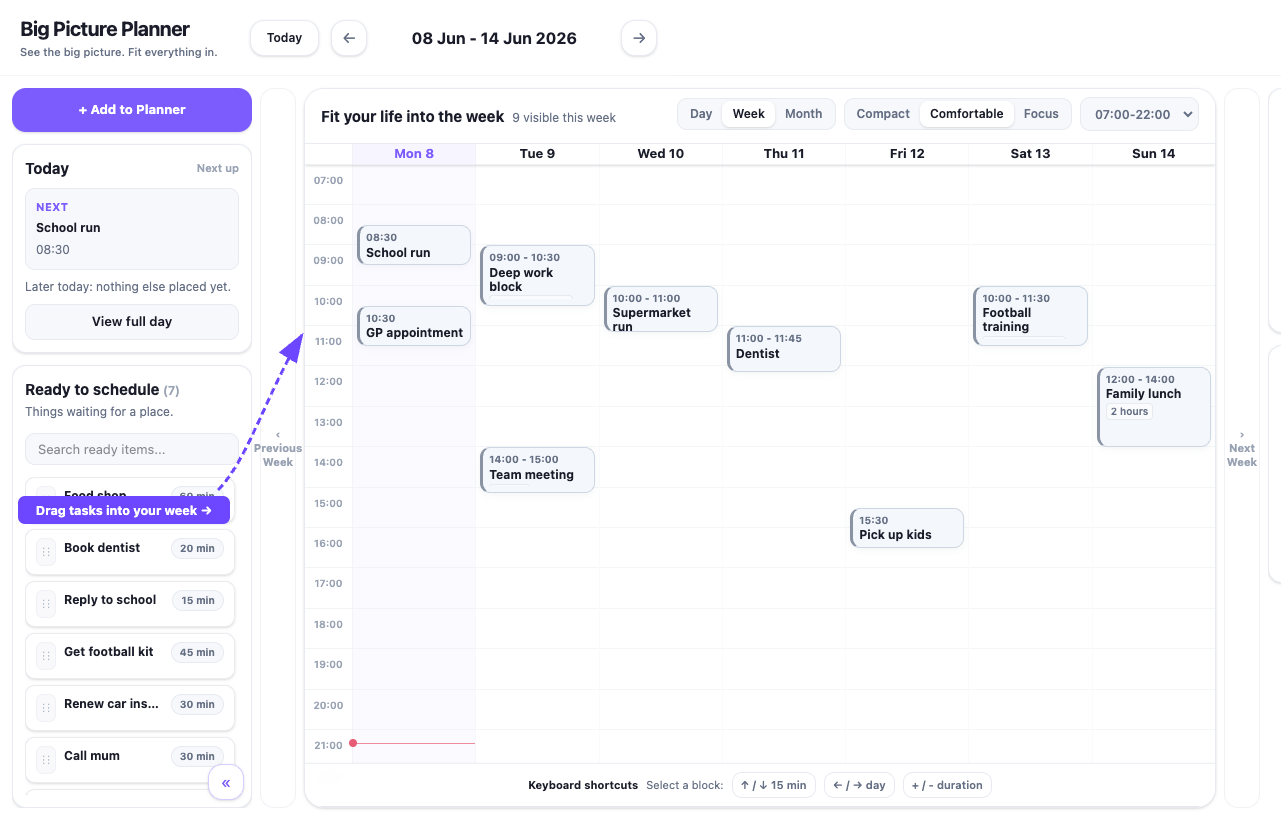
Task: Switch to Month view
Action: [x=804, y=114]
